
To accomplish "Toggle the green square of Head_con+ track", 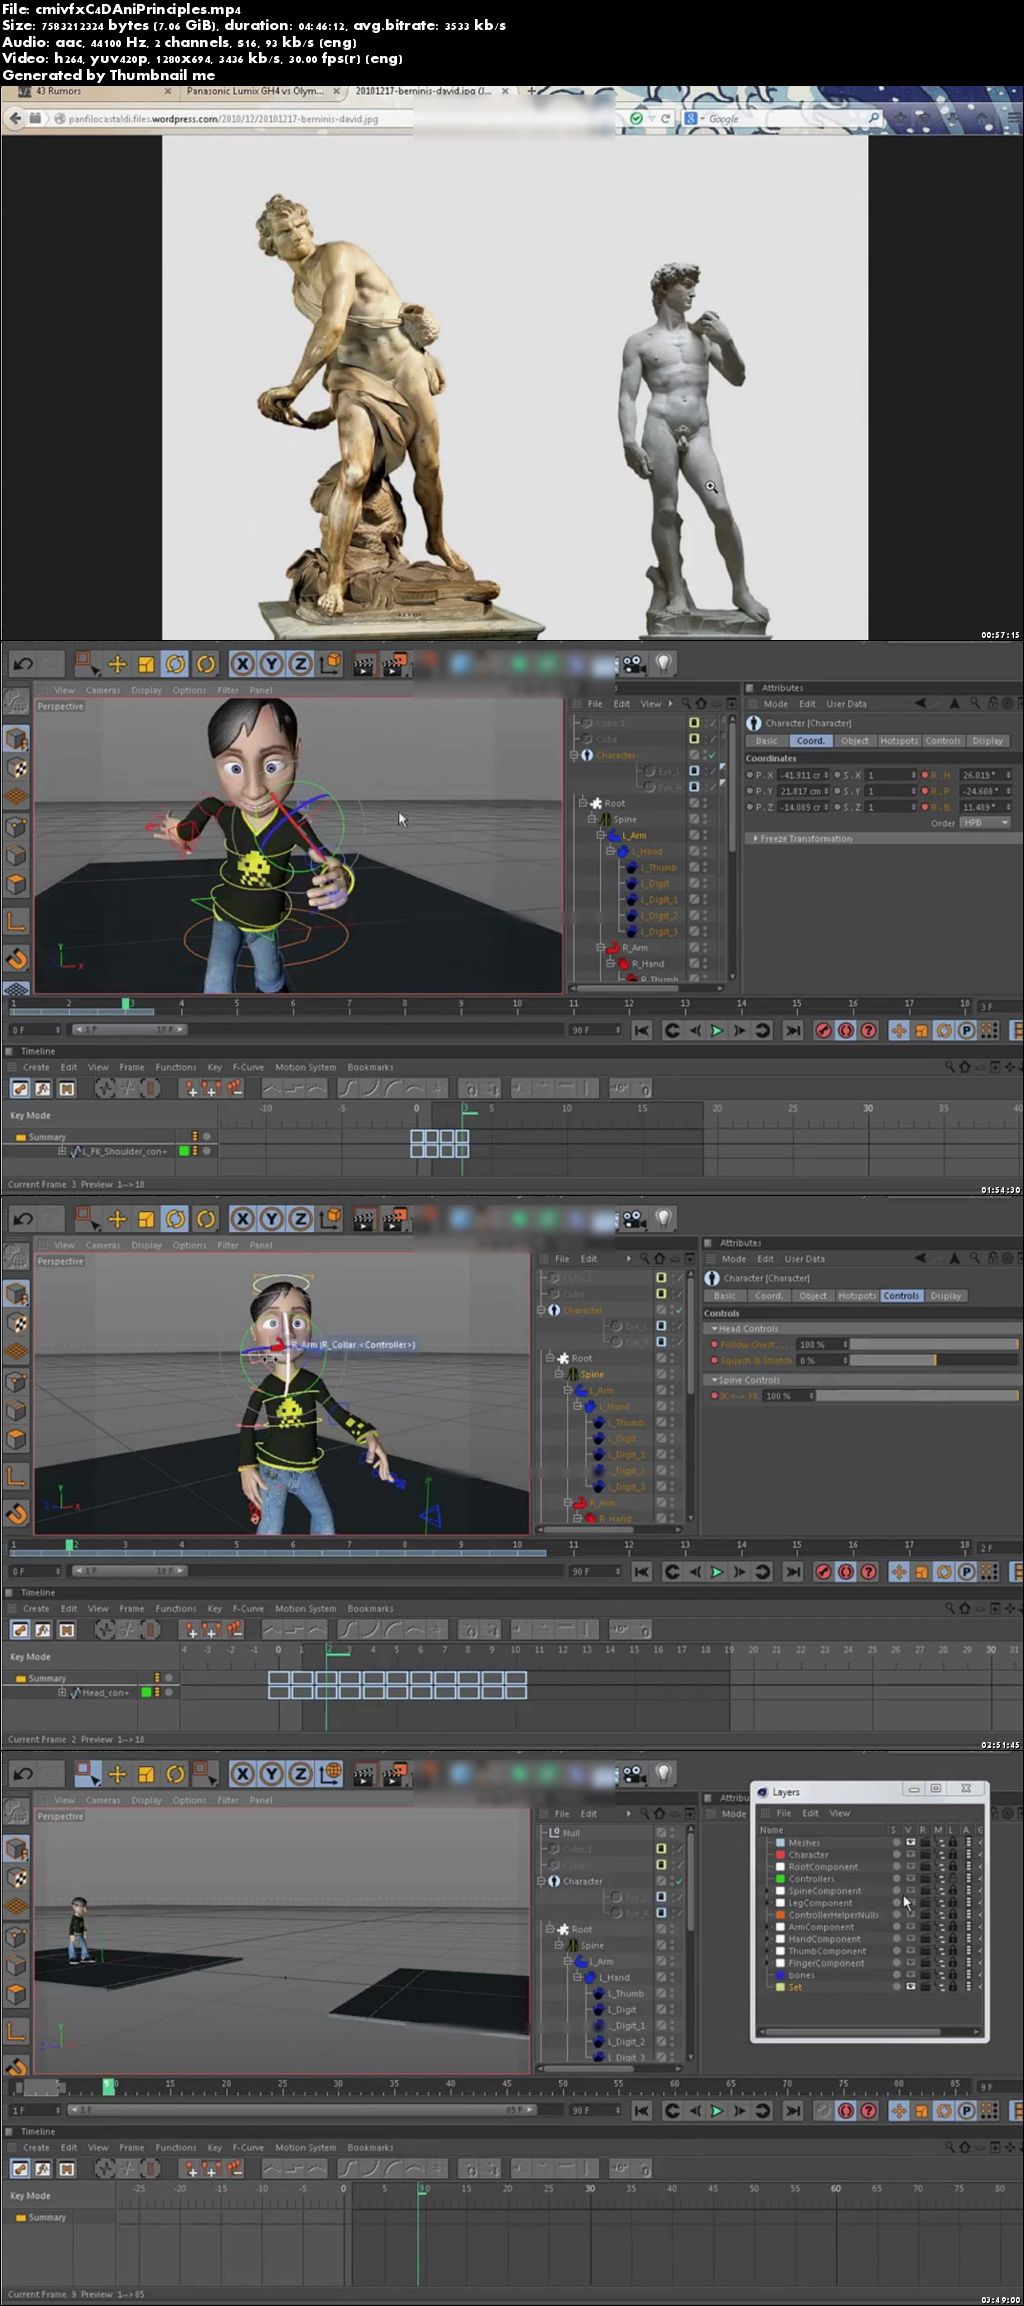I will pyautogui.click(x=146, y=1692).
